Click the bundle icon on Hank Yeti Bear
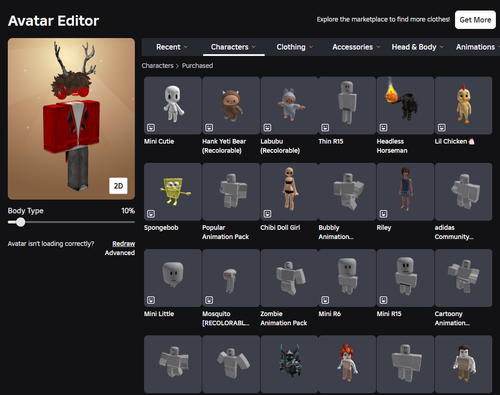Image resolution: width=500 pixels, height=395 pixels. 209,127
